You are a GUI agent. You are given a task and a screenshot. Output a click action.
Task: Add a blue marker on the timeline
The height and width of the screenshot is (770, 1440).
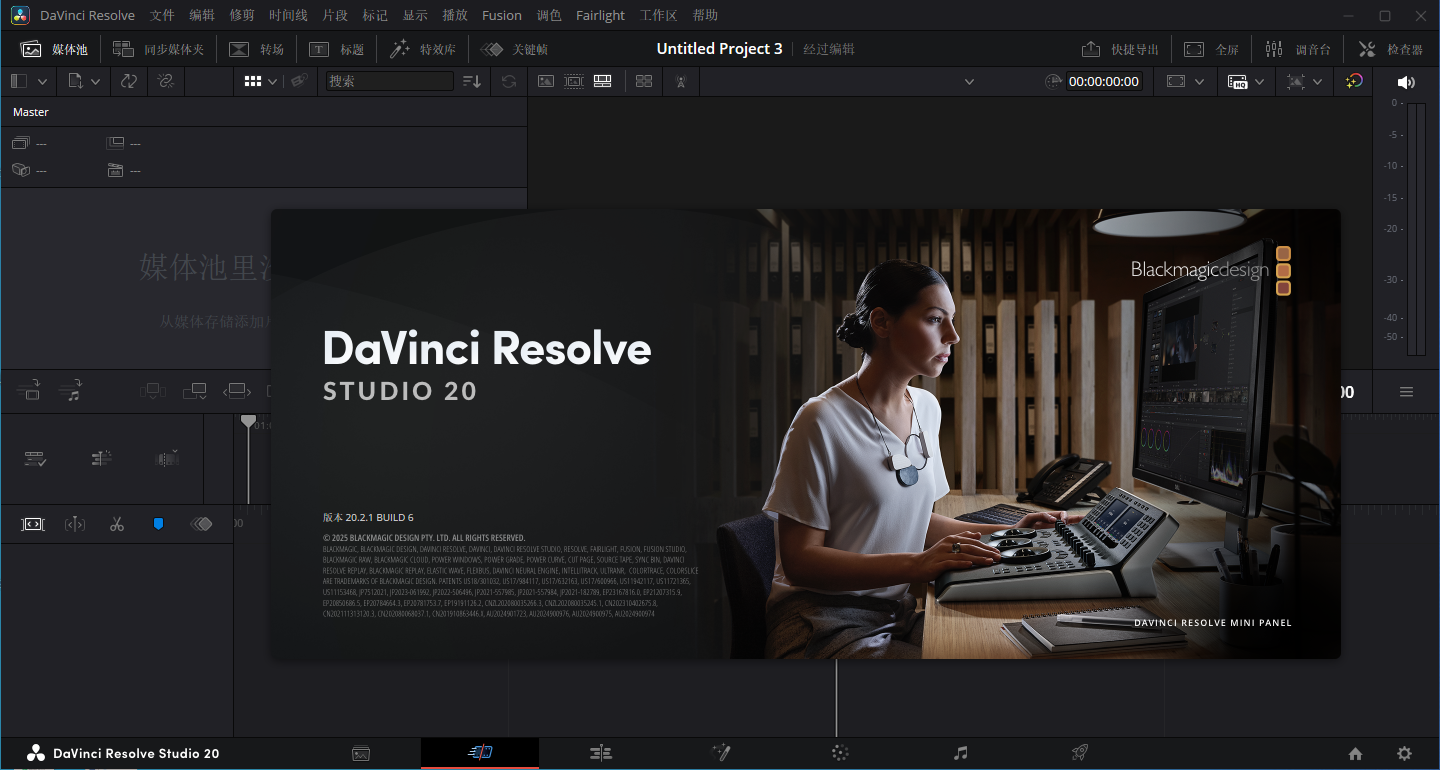pyautogui.click(x=158, y=524)
